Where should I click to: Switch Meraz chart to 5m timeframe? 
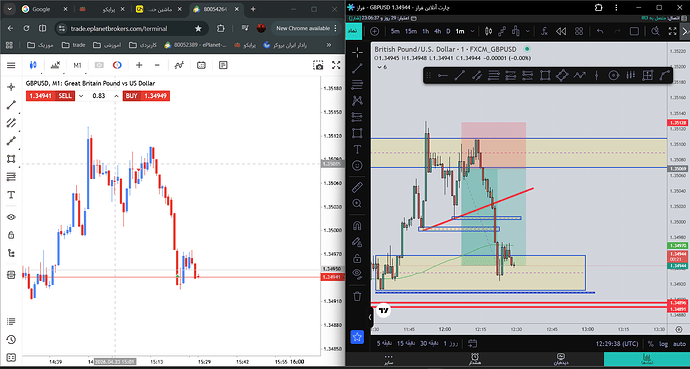click(395, 31)
